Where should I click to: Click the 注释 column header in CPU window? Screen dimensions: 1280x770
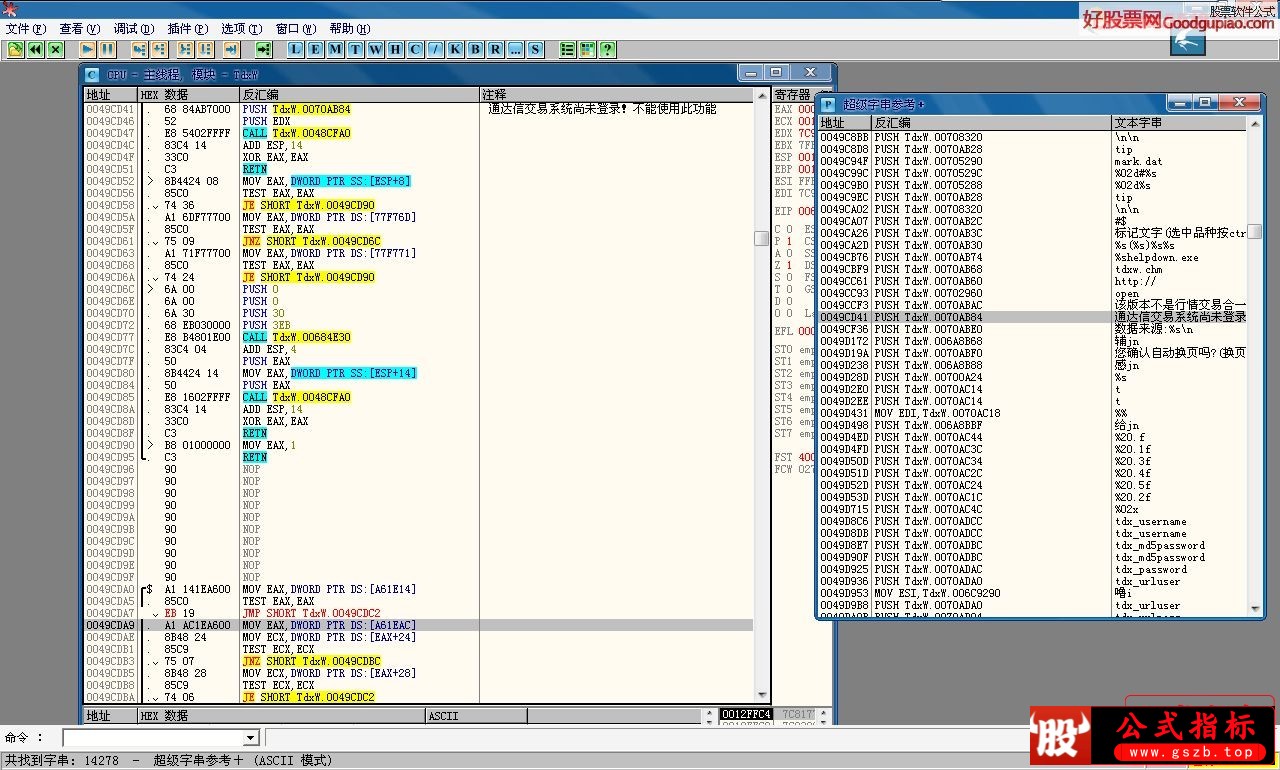[x=616, y=95]
